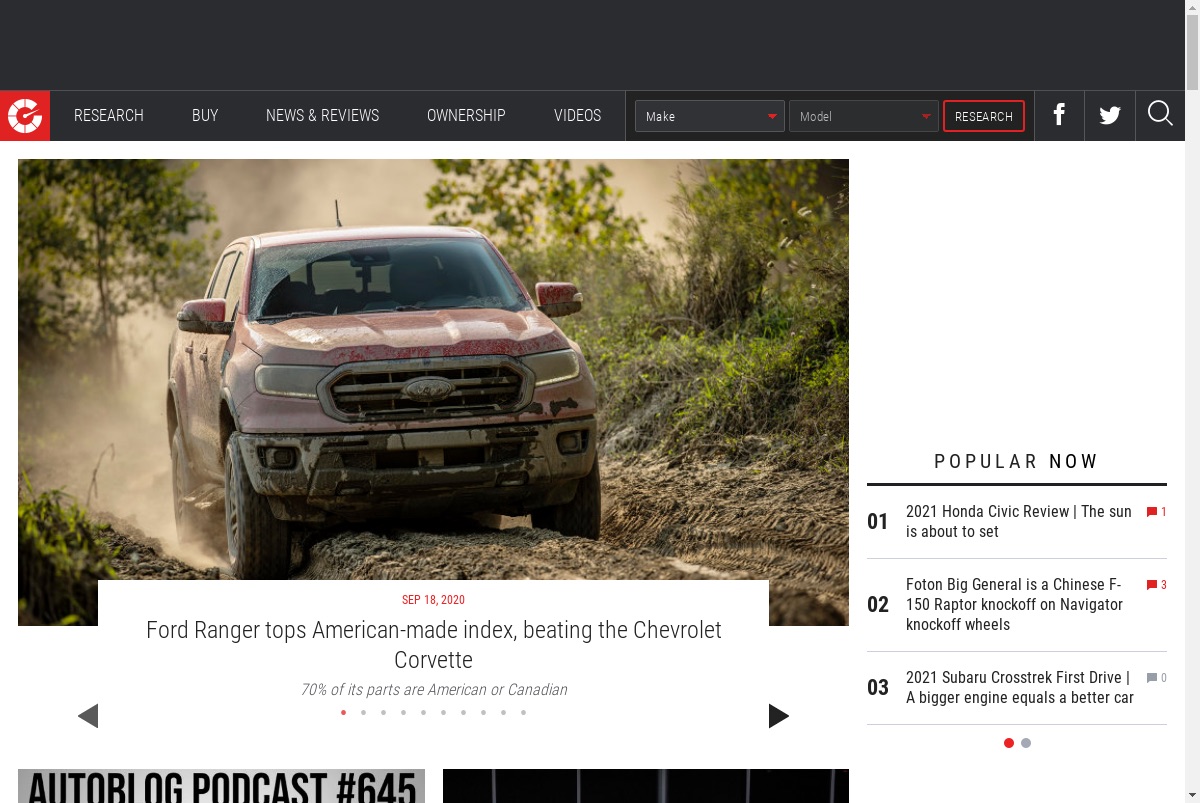Screen dimensions: 1200x803
Task: Open the VIDEOS nav menu
Action: [x=578, y=116]
